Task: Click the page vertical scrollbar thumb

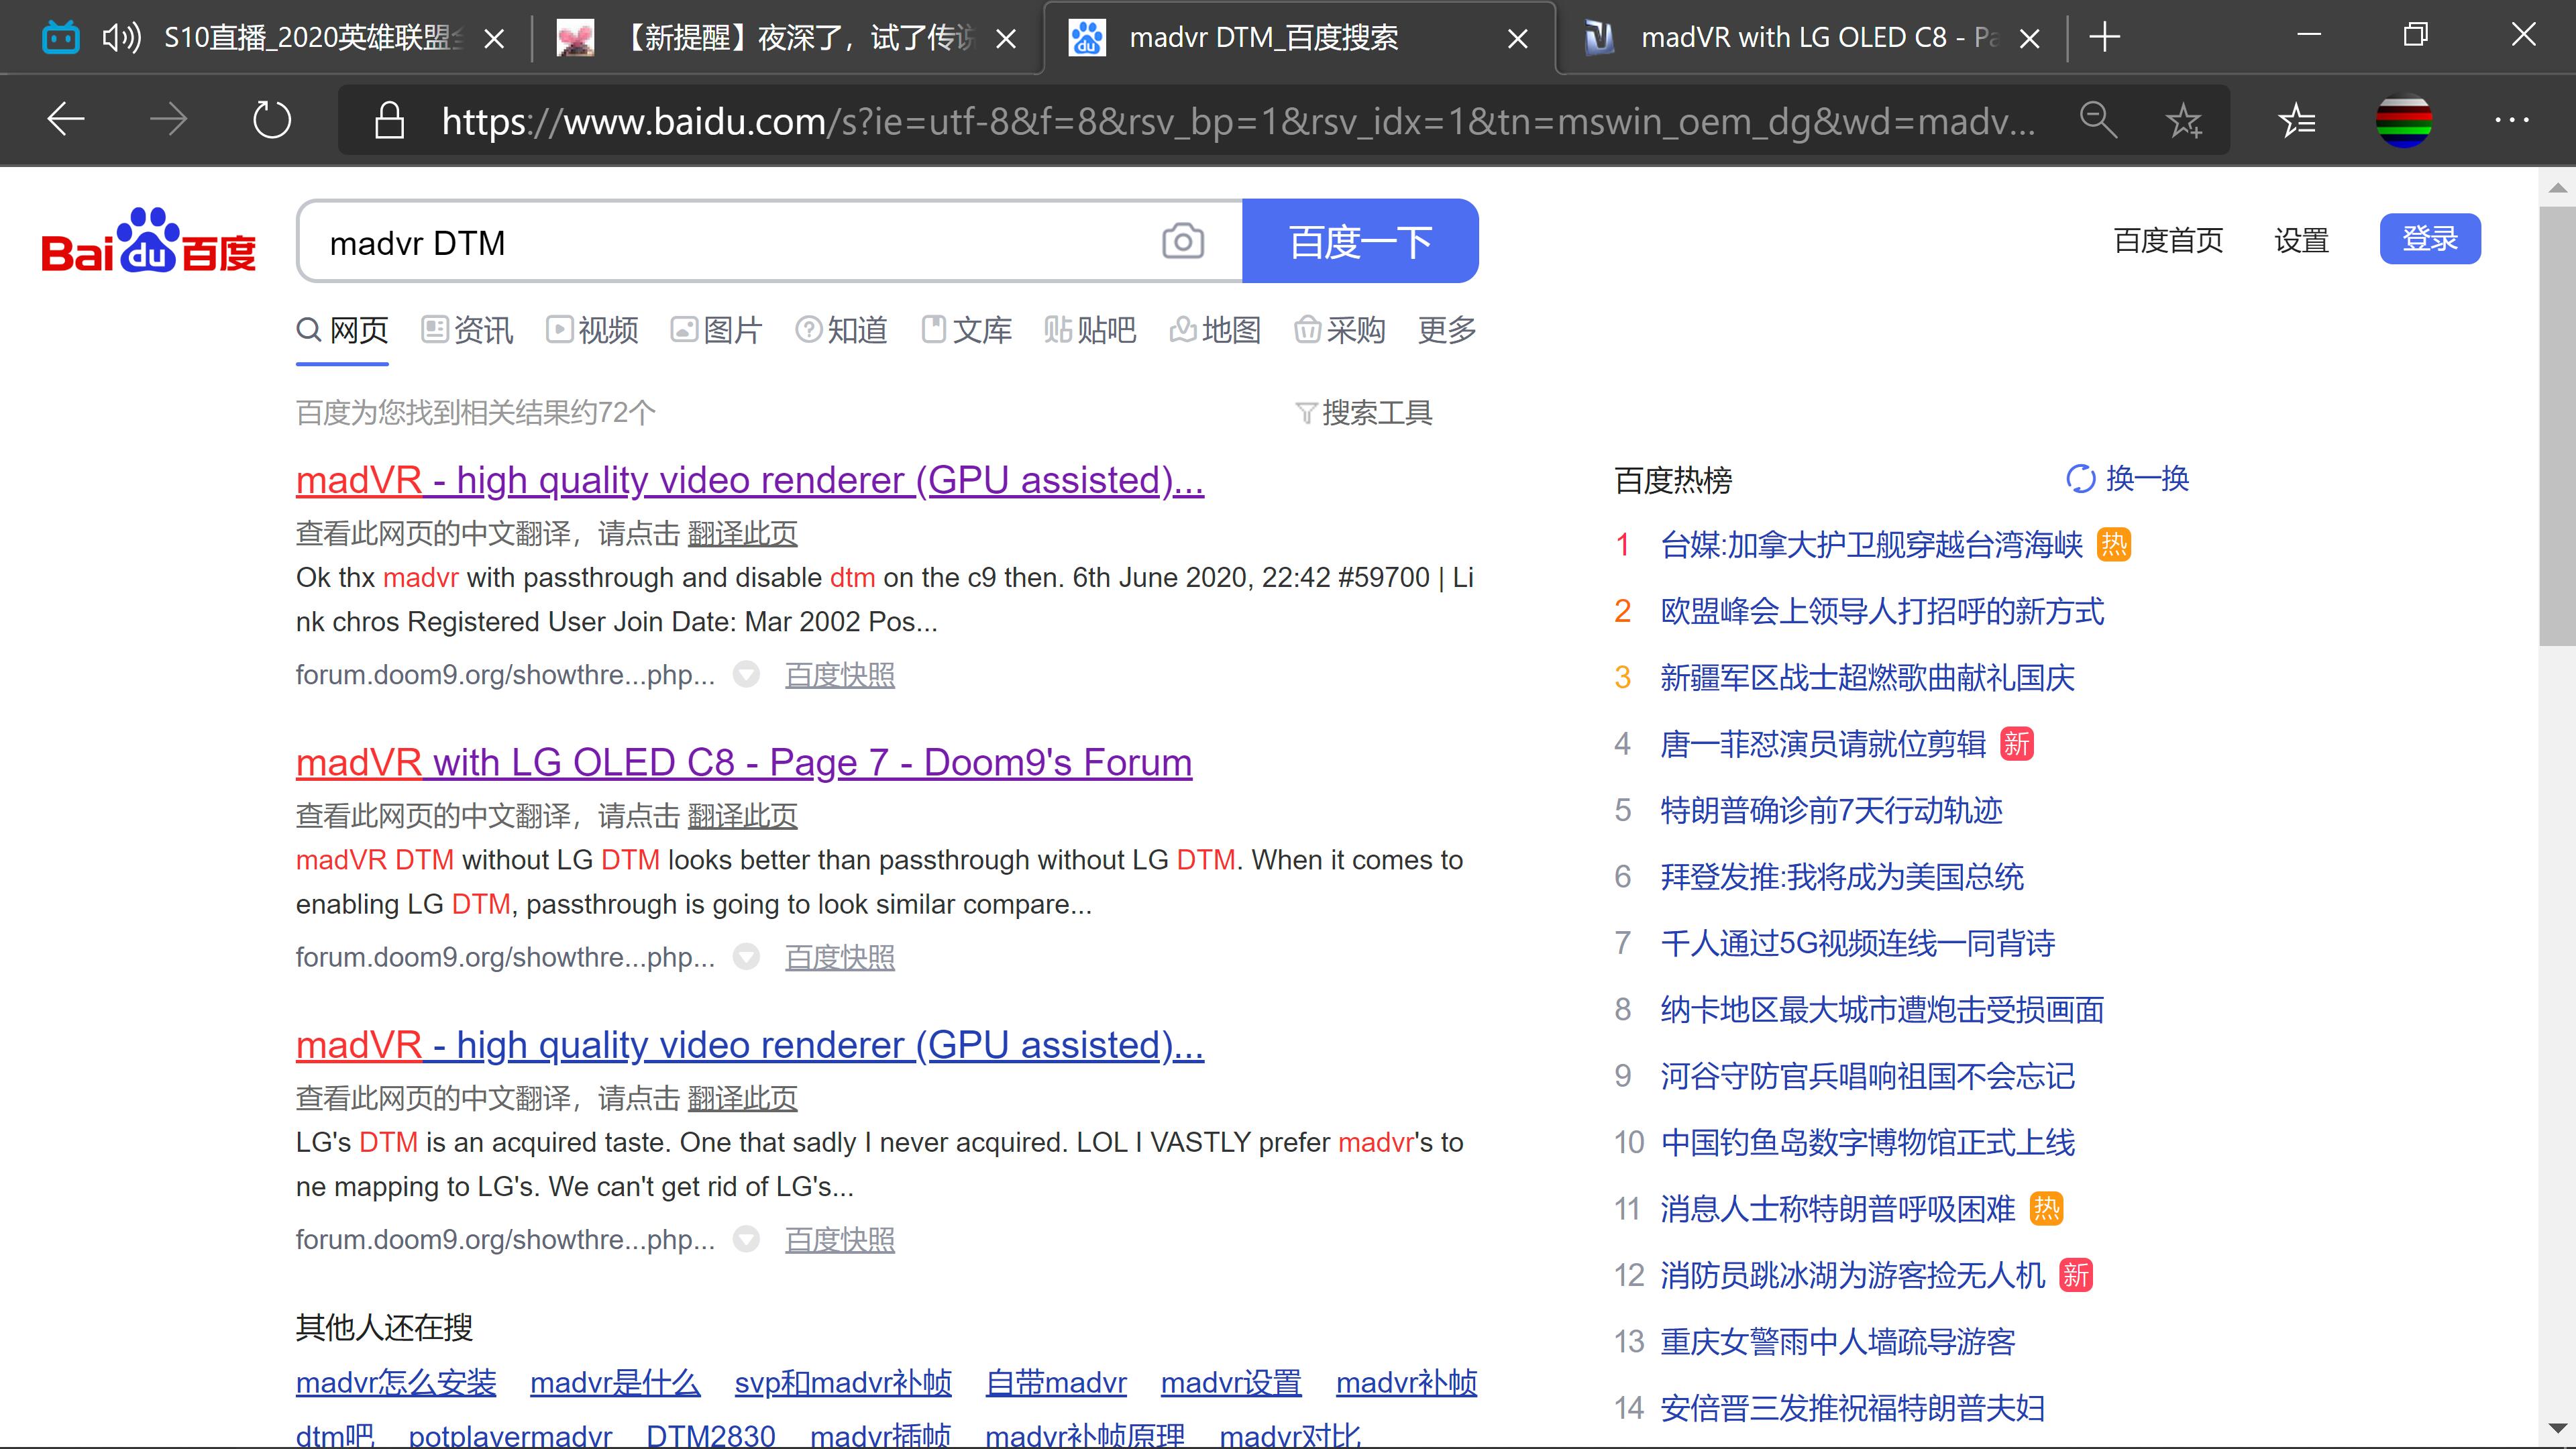Action: coord(2557,425)
